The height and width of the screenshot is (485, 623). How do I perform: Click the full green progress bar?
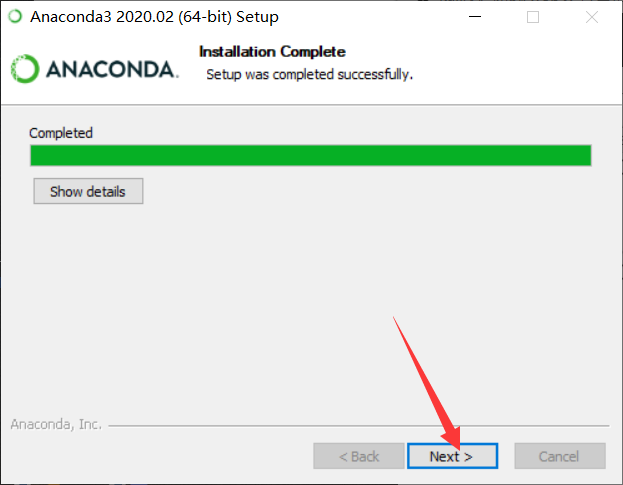(x=311, y=155)
